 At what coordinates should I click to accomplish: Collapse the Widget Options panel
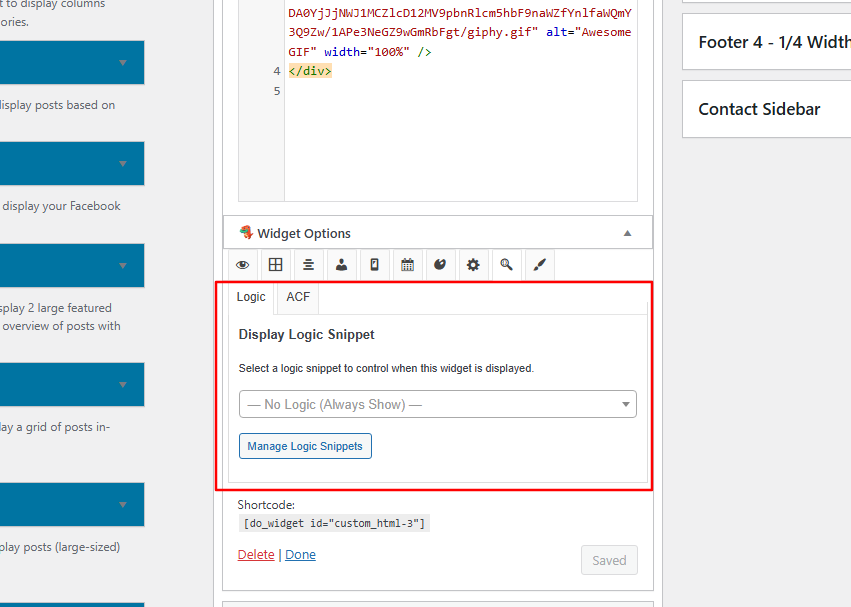click(x=627, y=233)
